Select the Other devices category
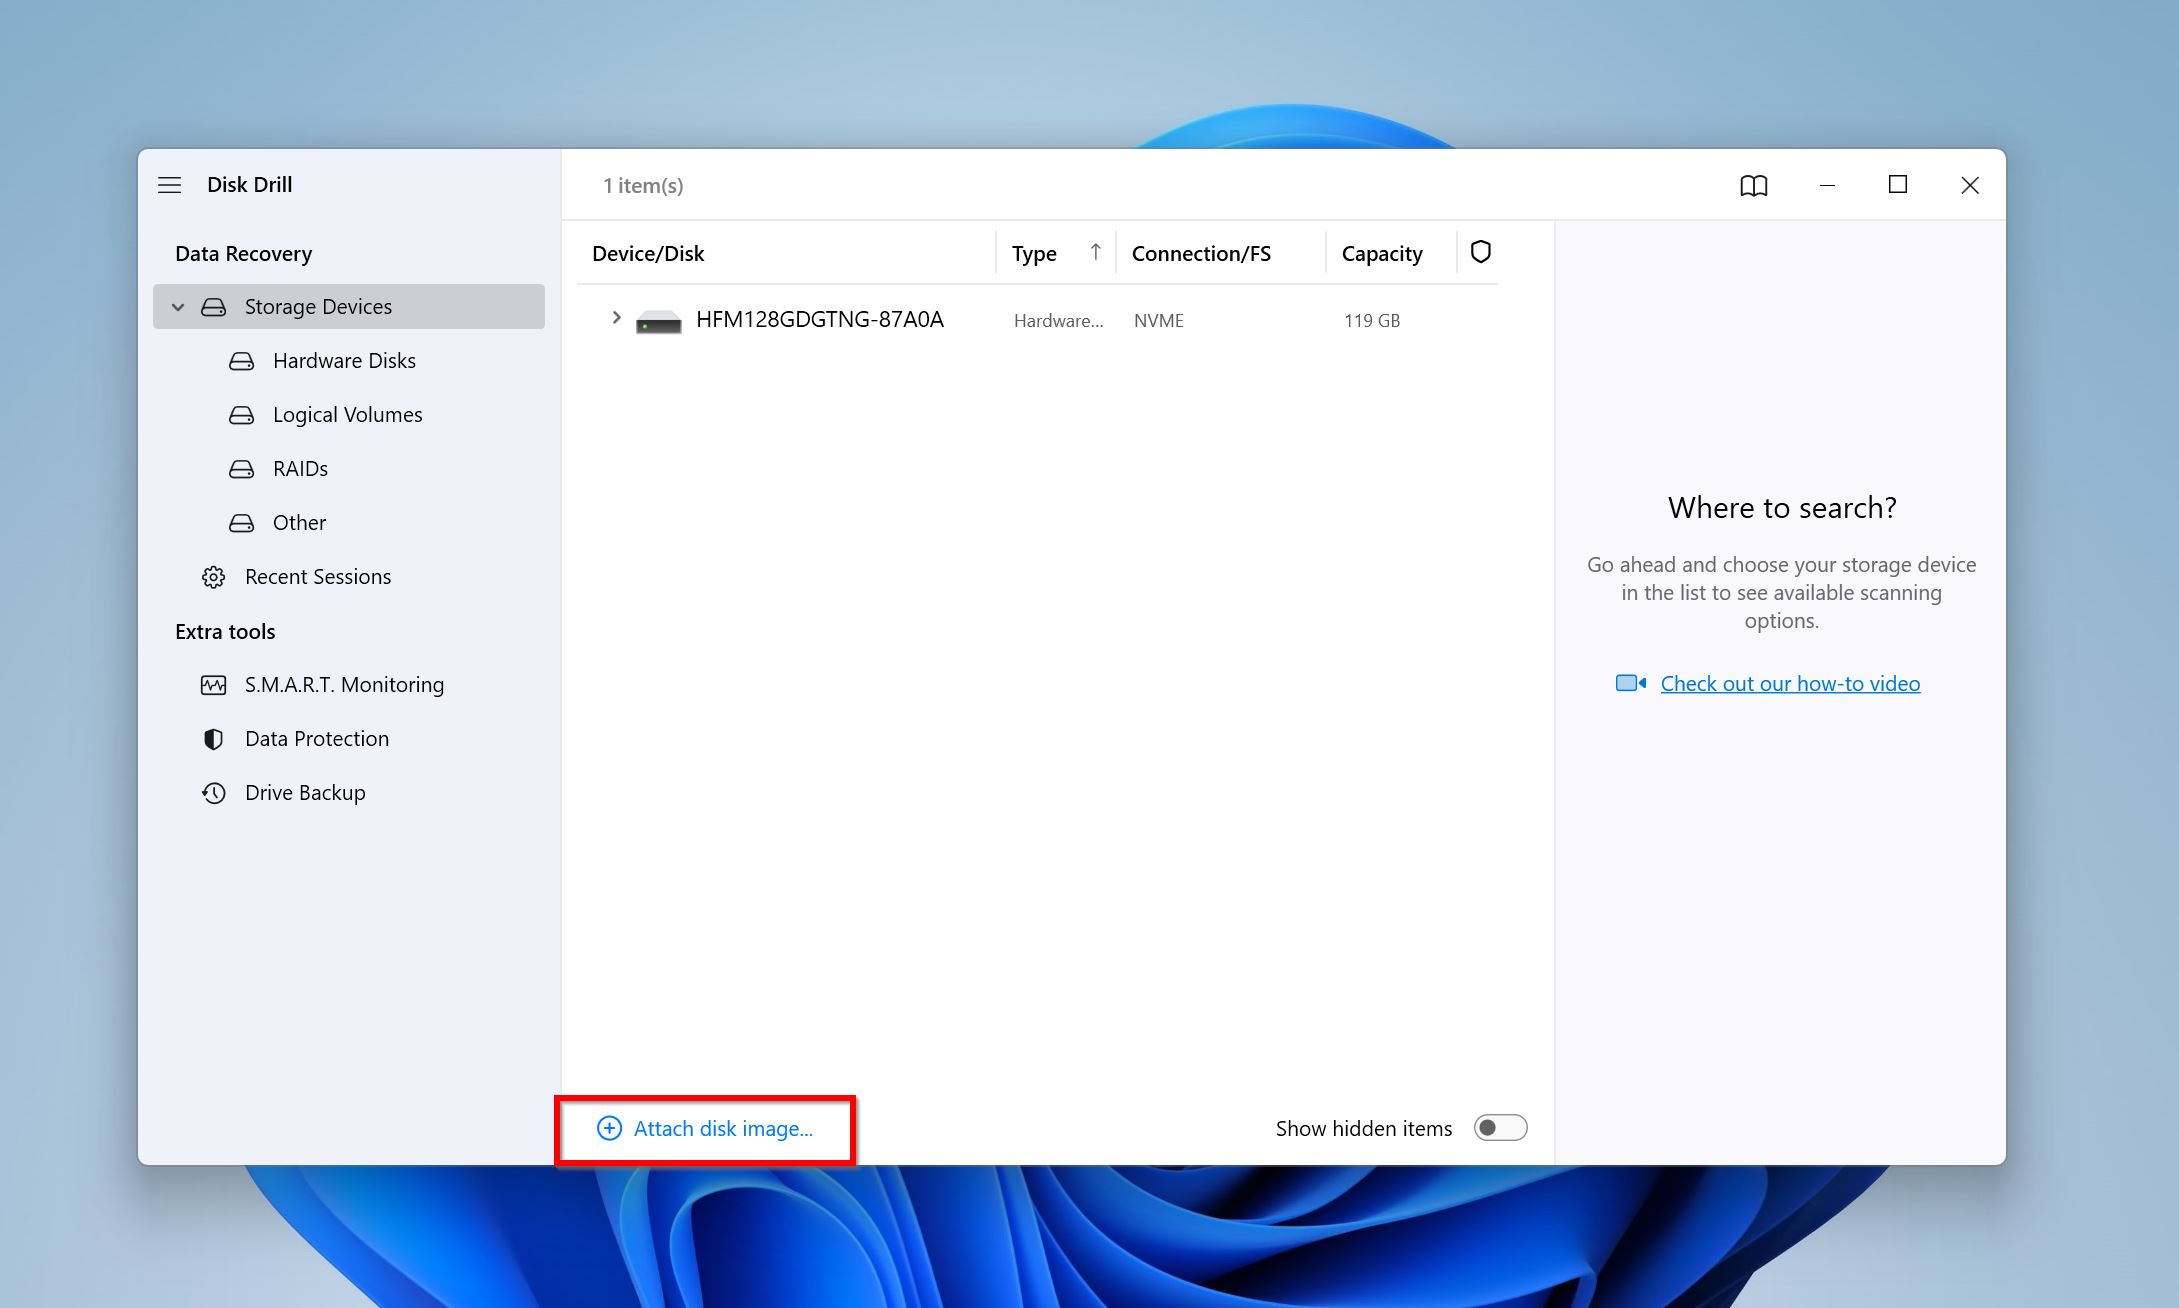This screenshot has width=2179, height=1308. (x=299, y=523)
